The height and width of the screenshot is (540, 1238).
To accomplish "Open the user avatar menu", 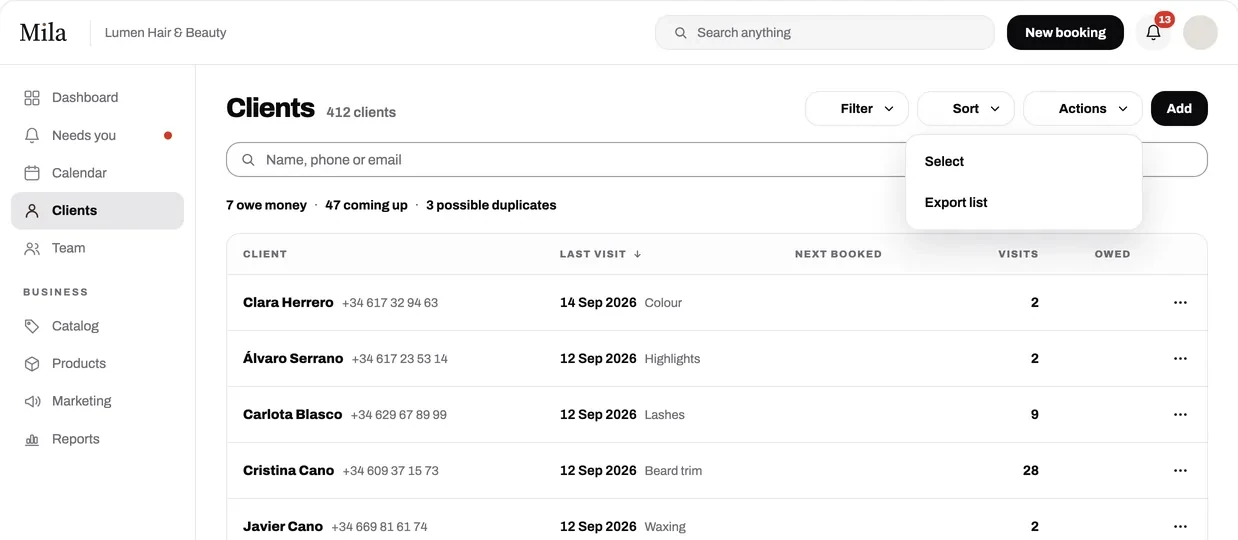I will point(1200,32).
